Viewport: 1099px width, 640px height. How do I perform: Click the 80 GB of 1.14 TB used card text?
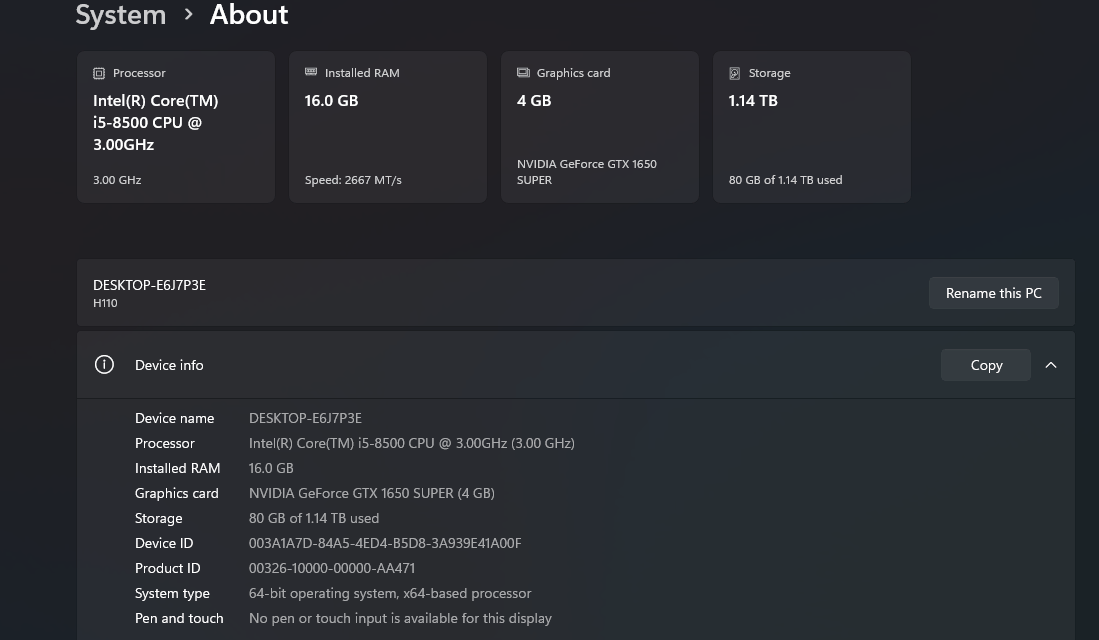coord(785,180)
